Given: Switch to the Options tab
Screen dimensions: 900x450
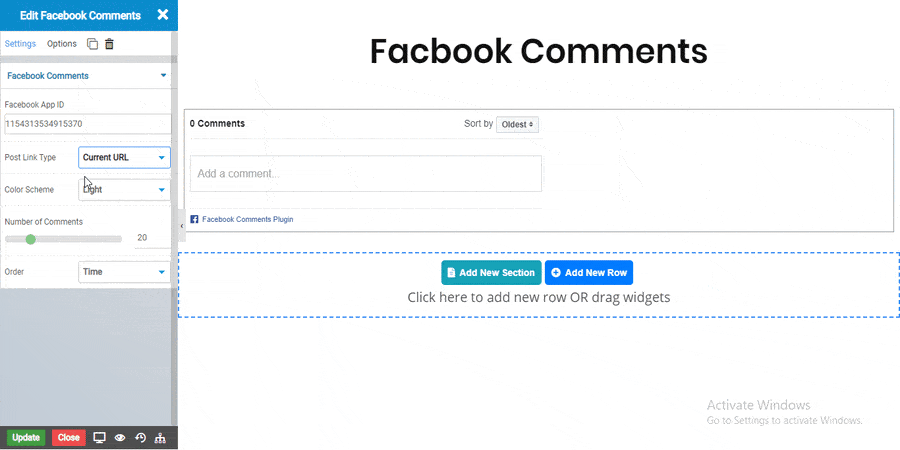Looking at the screenshot, I should [x=62, y=44].
